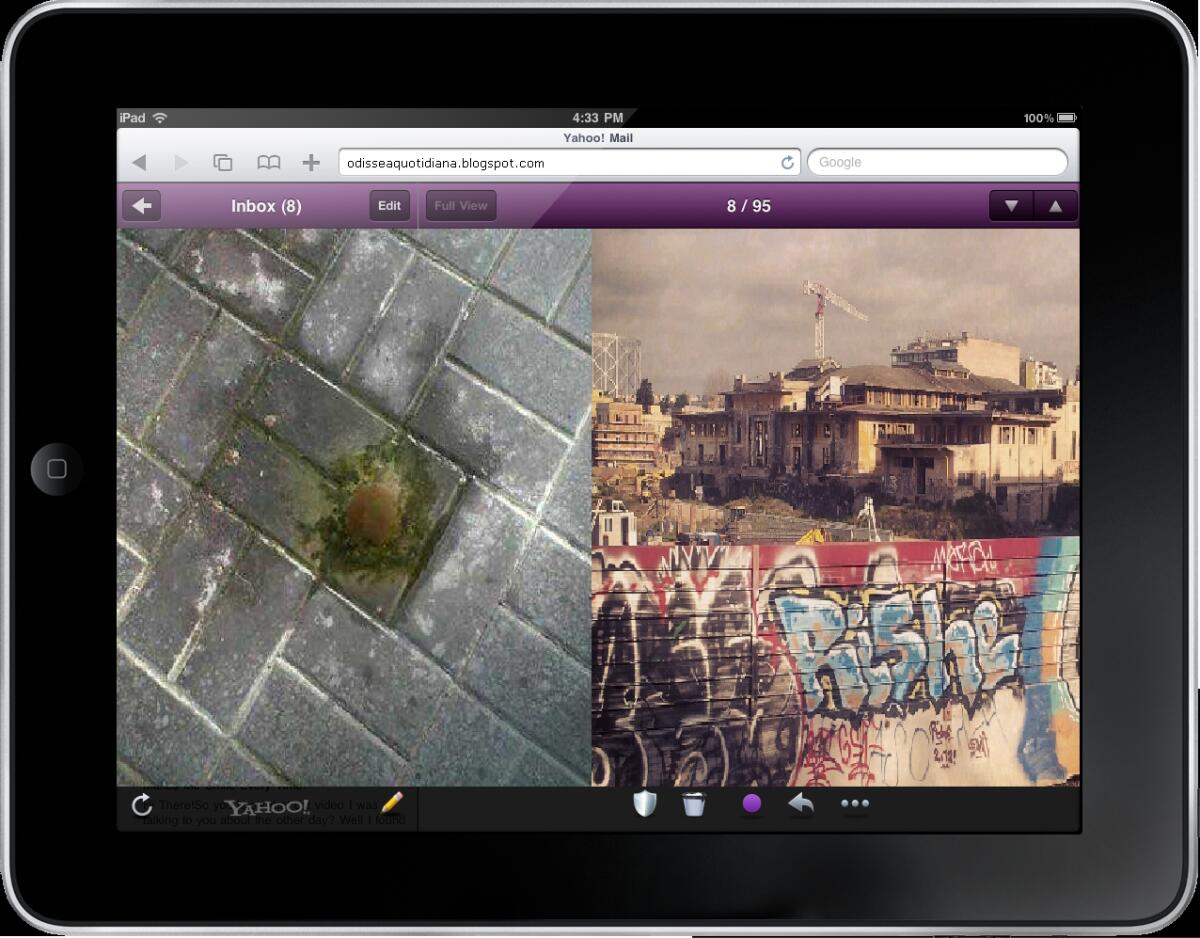
Task: Go to next message with down arrow
Action: pyautogui.click(x=1011, y=206)
